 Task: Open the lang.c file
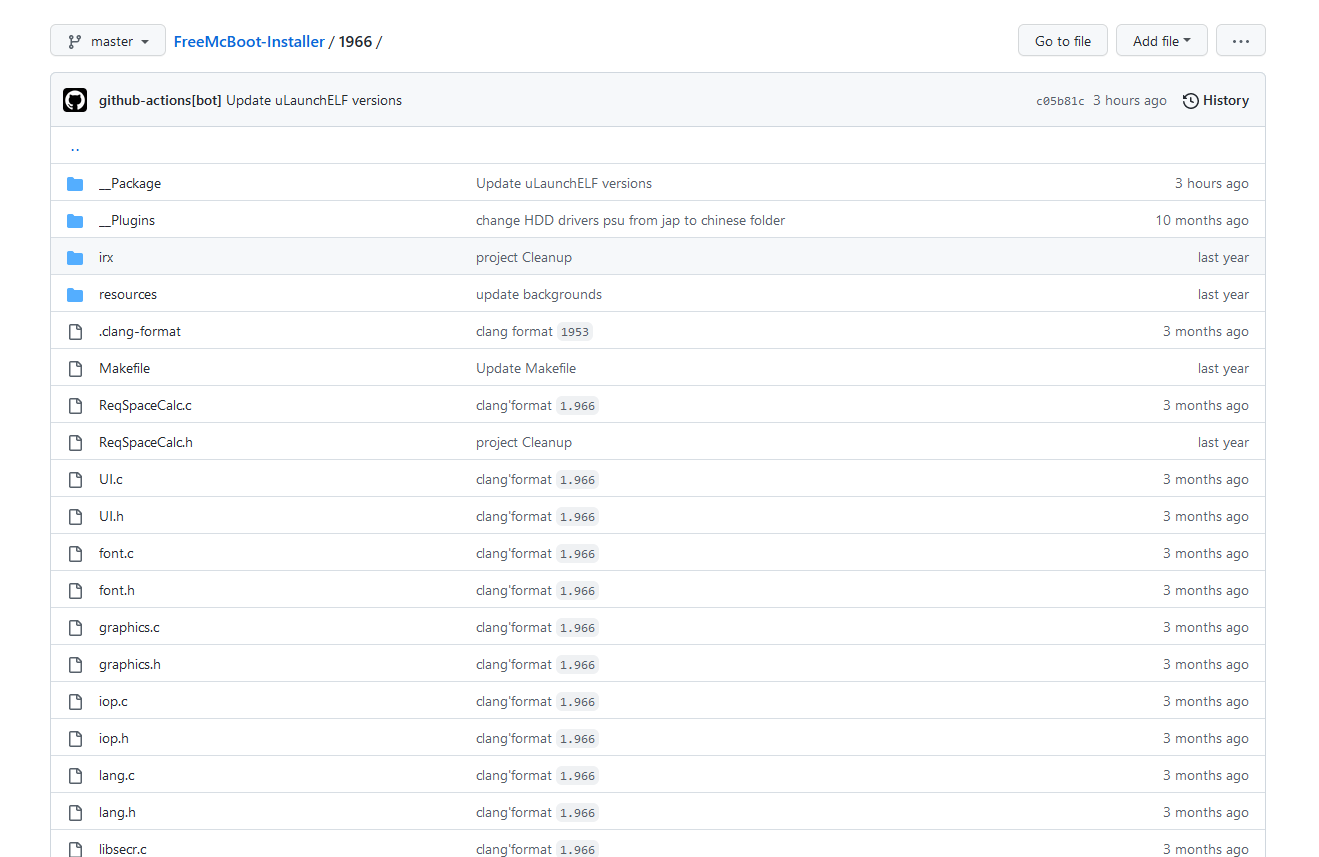click(x=117, y=775)
